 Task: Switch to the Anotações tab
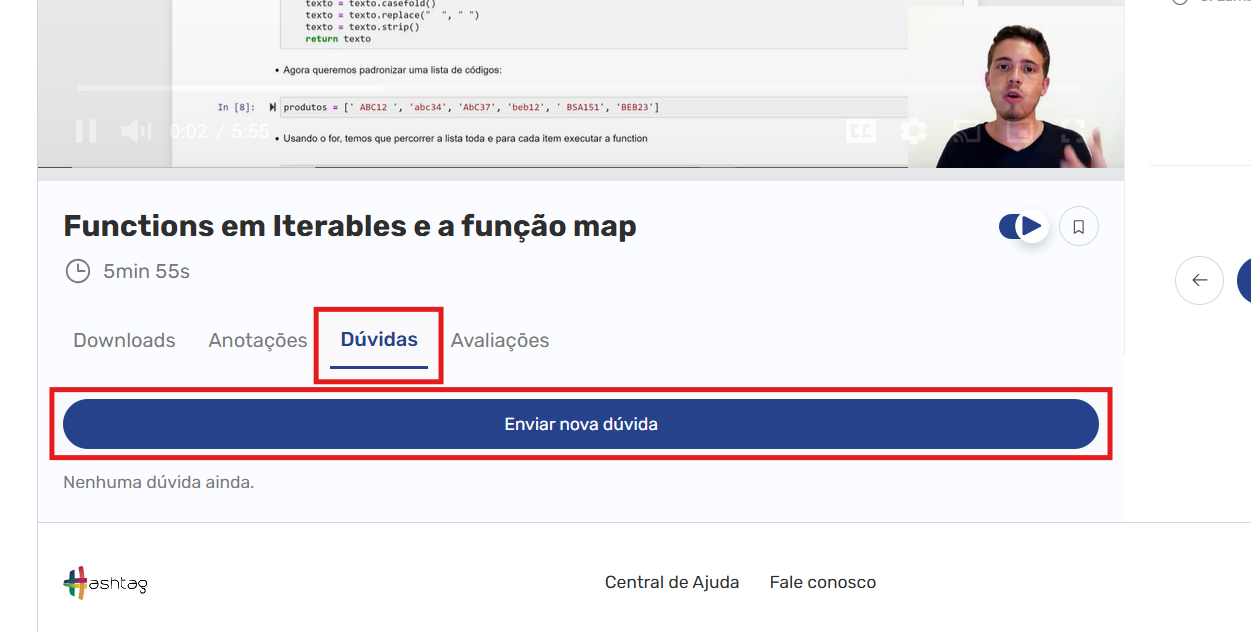click(258, 341)
